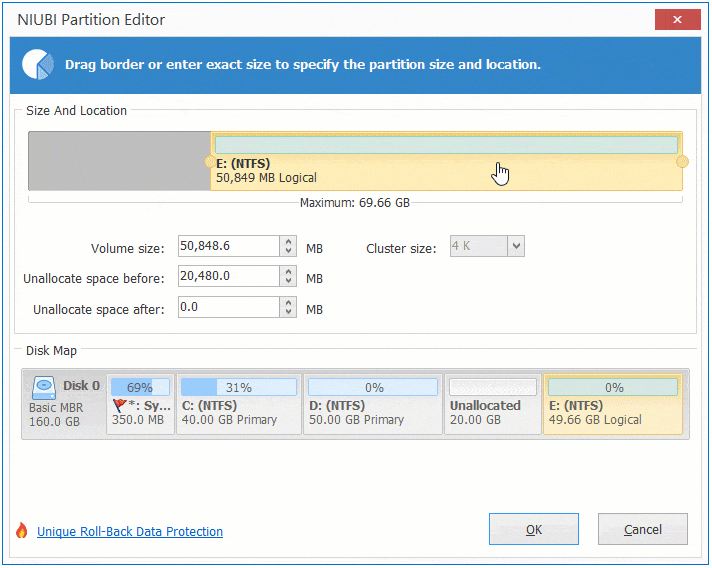Decrease Unallocate space after value

coord(289,313)
